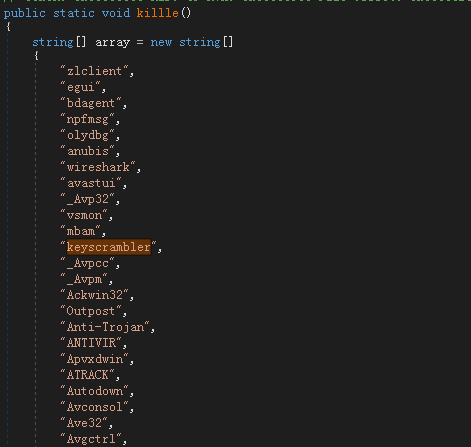Viewport: 471px width, 447px height.
Task: Click the "bdagent" string literal
Action: (x=91, y=103)
